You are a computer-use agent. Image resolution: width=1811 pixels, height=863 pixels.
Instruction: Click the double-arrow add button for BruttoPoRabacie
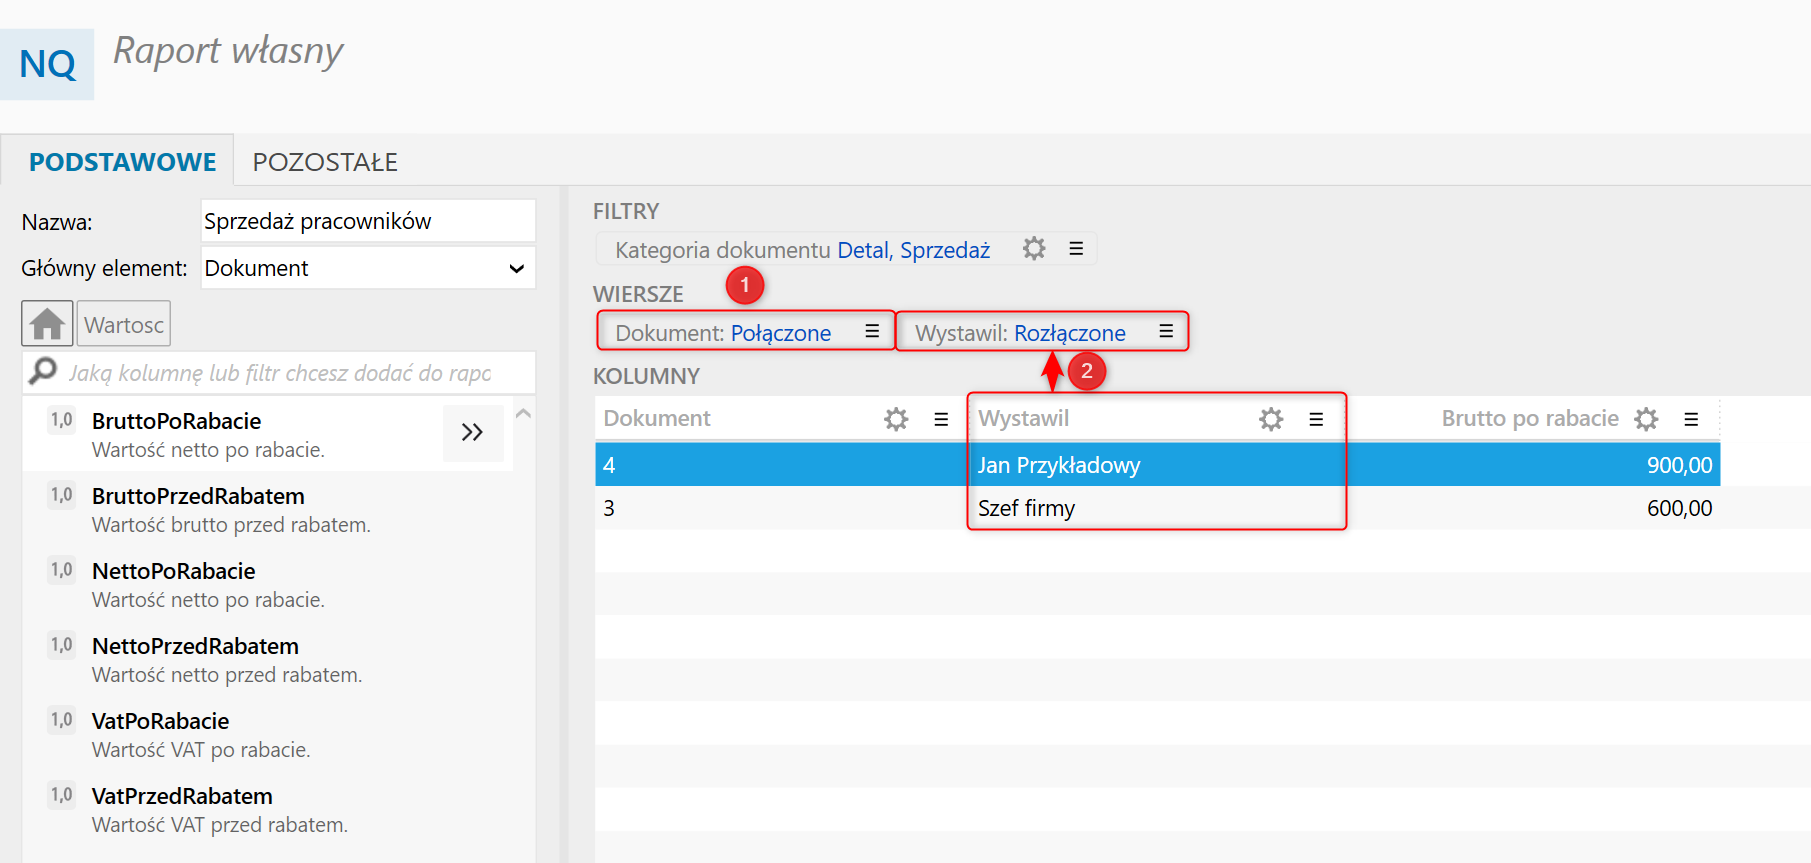(472, 432)
